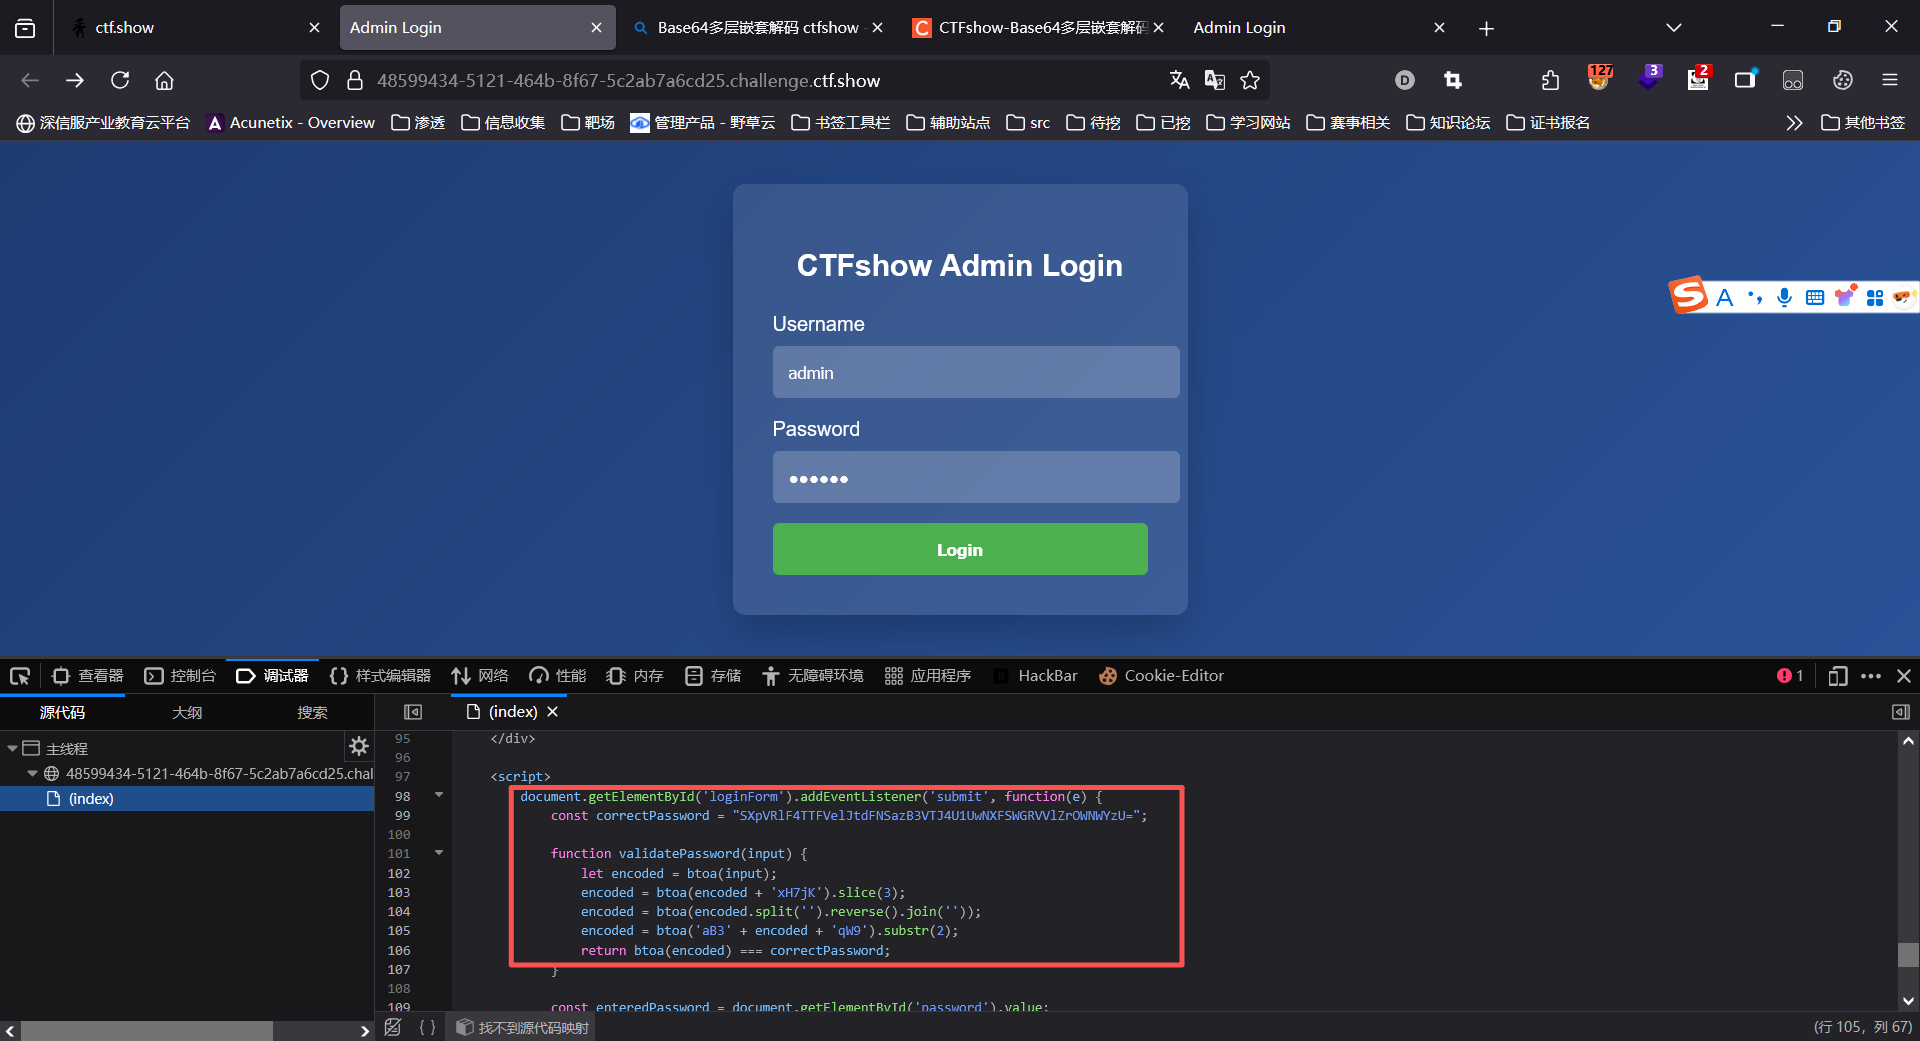Toggle ignore source with blackbox icon
Viewport: 1920px width, 1041px height.
pyautogui.click(x=392, y=1027)
